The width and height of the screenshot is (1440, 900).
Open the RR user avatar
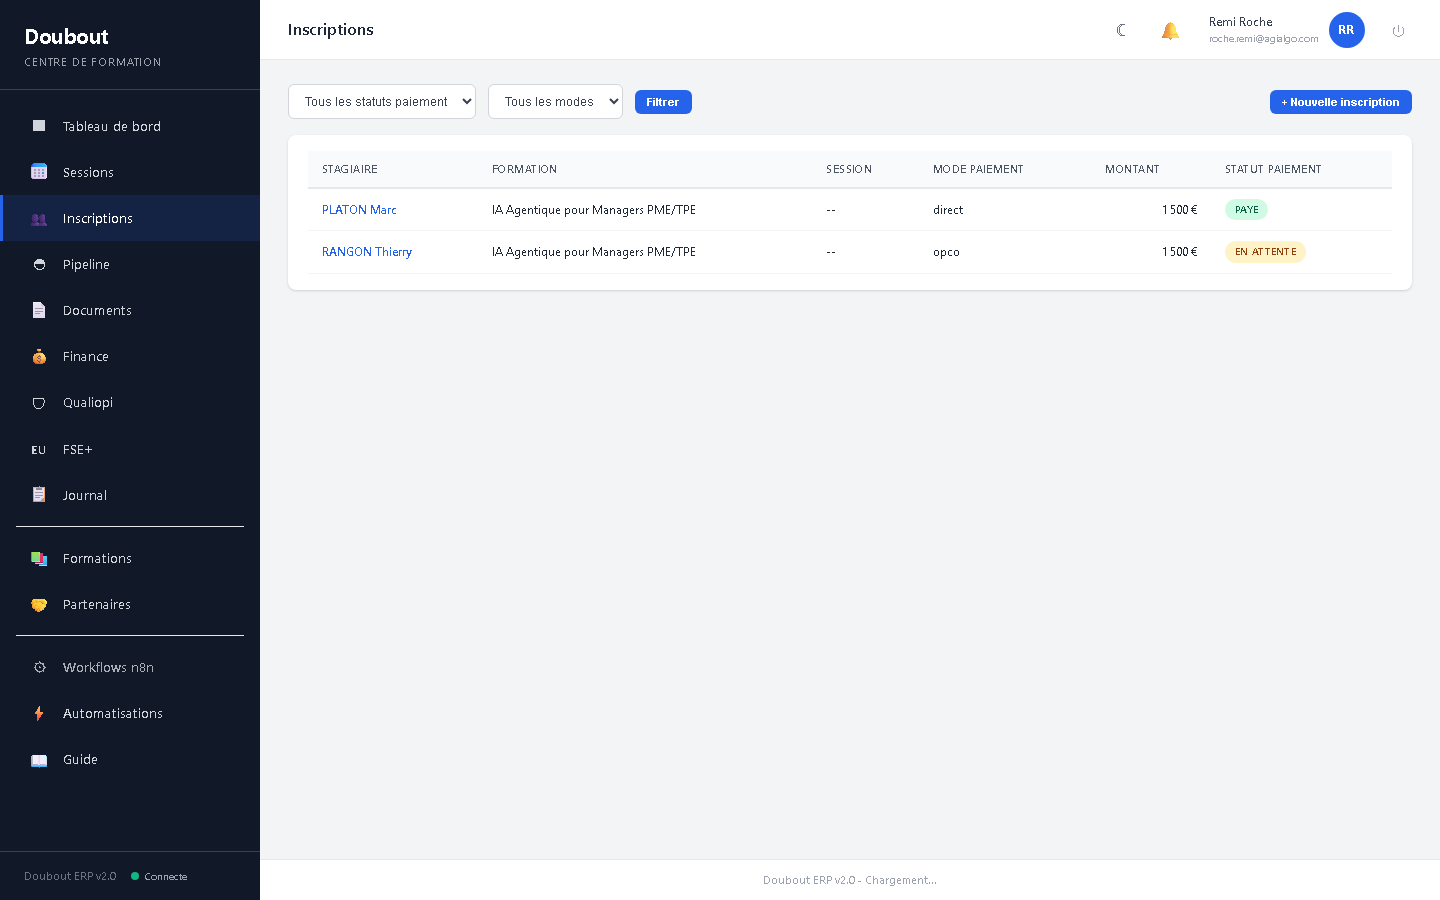[x=1346, y=30]
